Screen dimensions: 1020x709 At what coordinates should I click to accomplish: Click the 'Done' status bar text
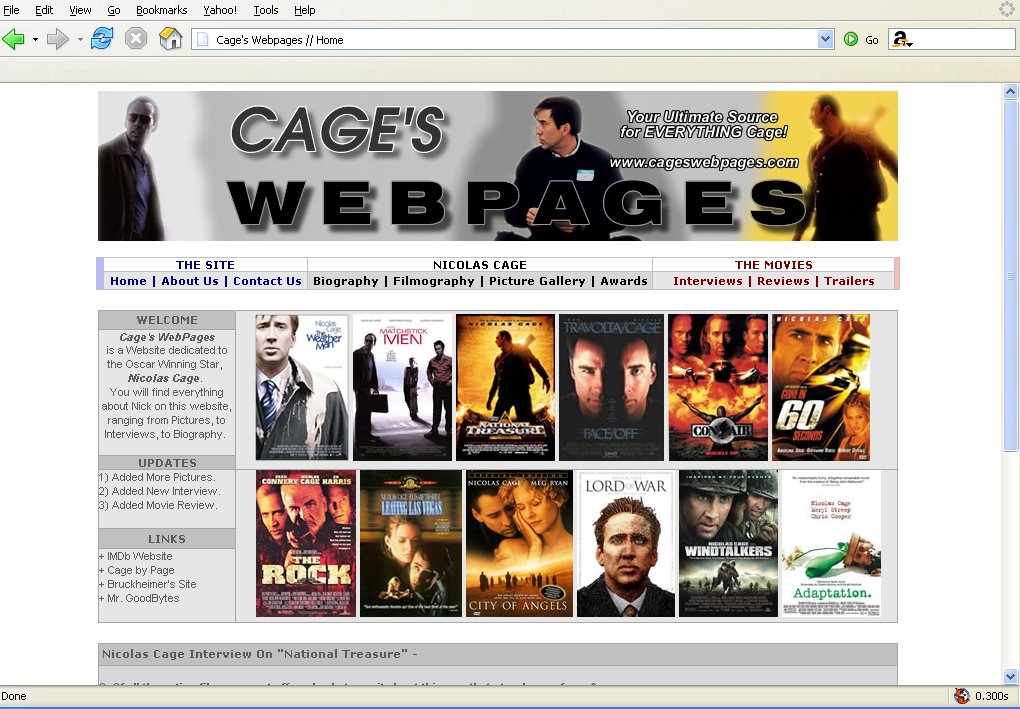14,696
